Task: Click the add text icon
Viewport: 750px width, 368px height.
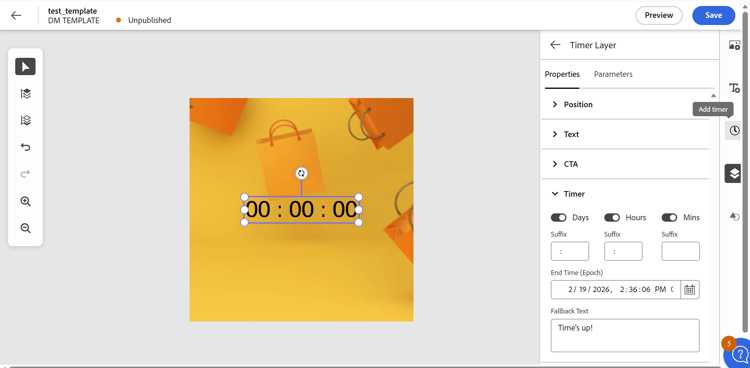Action: coord(734,88)
